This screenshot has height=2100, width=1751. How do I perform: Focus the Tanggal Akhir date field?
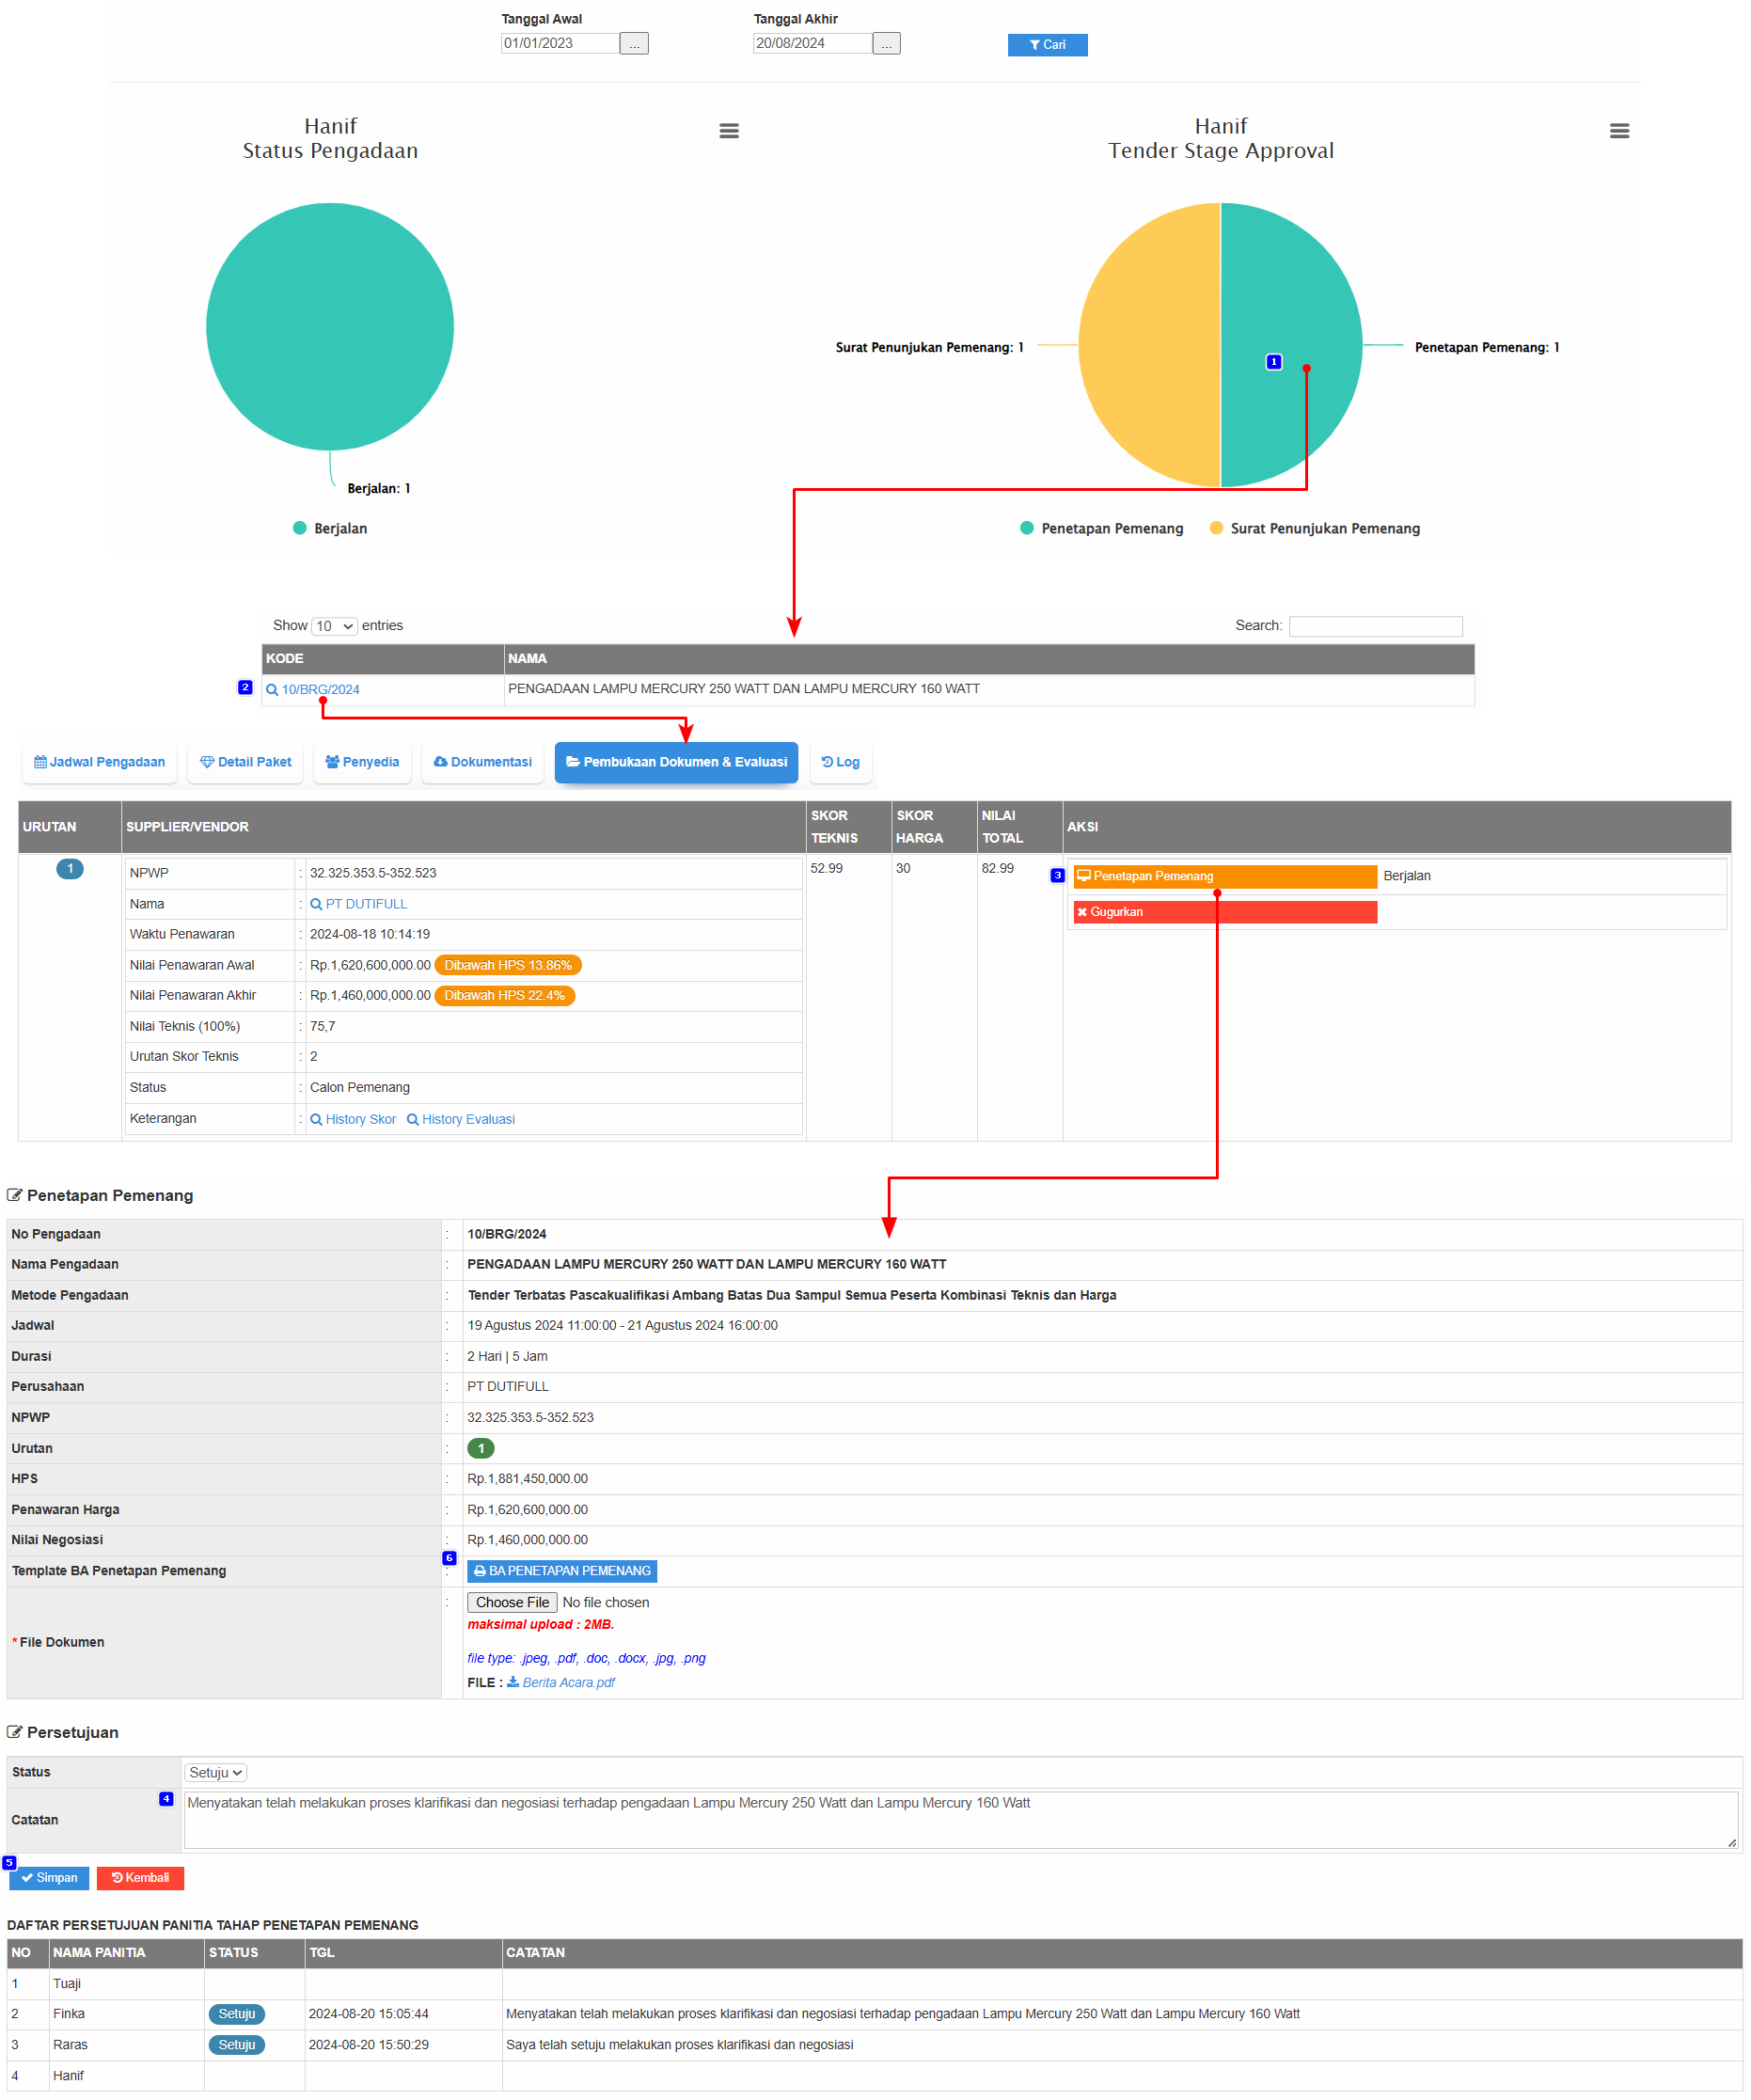pos(812,43)
